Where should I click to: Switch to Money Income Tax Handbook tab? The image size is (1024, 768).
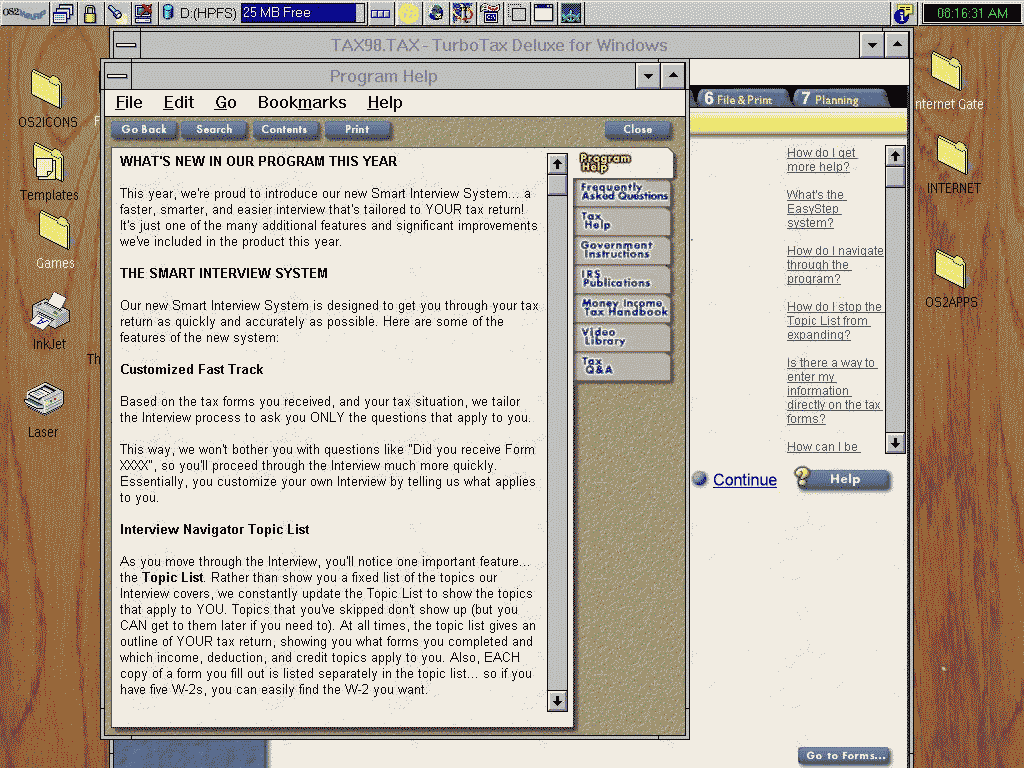point(622,307)
